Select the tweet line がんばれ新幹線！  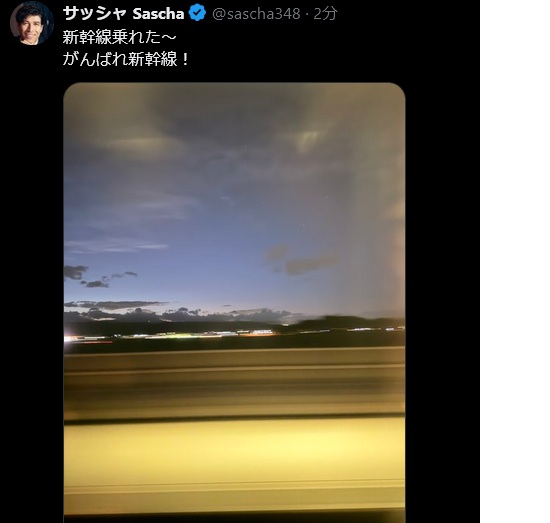pyautogui.click(x=126, y=59)
